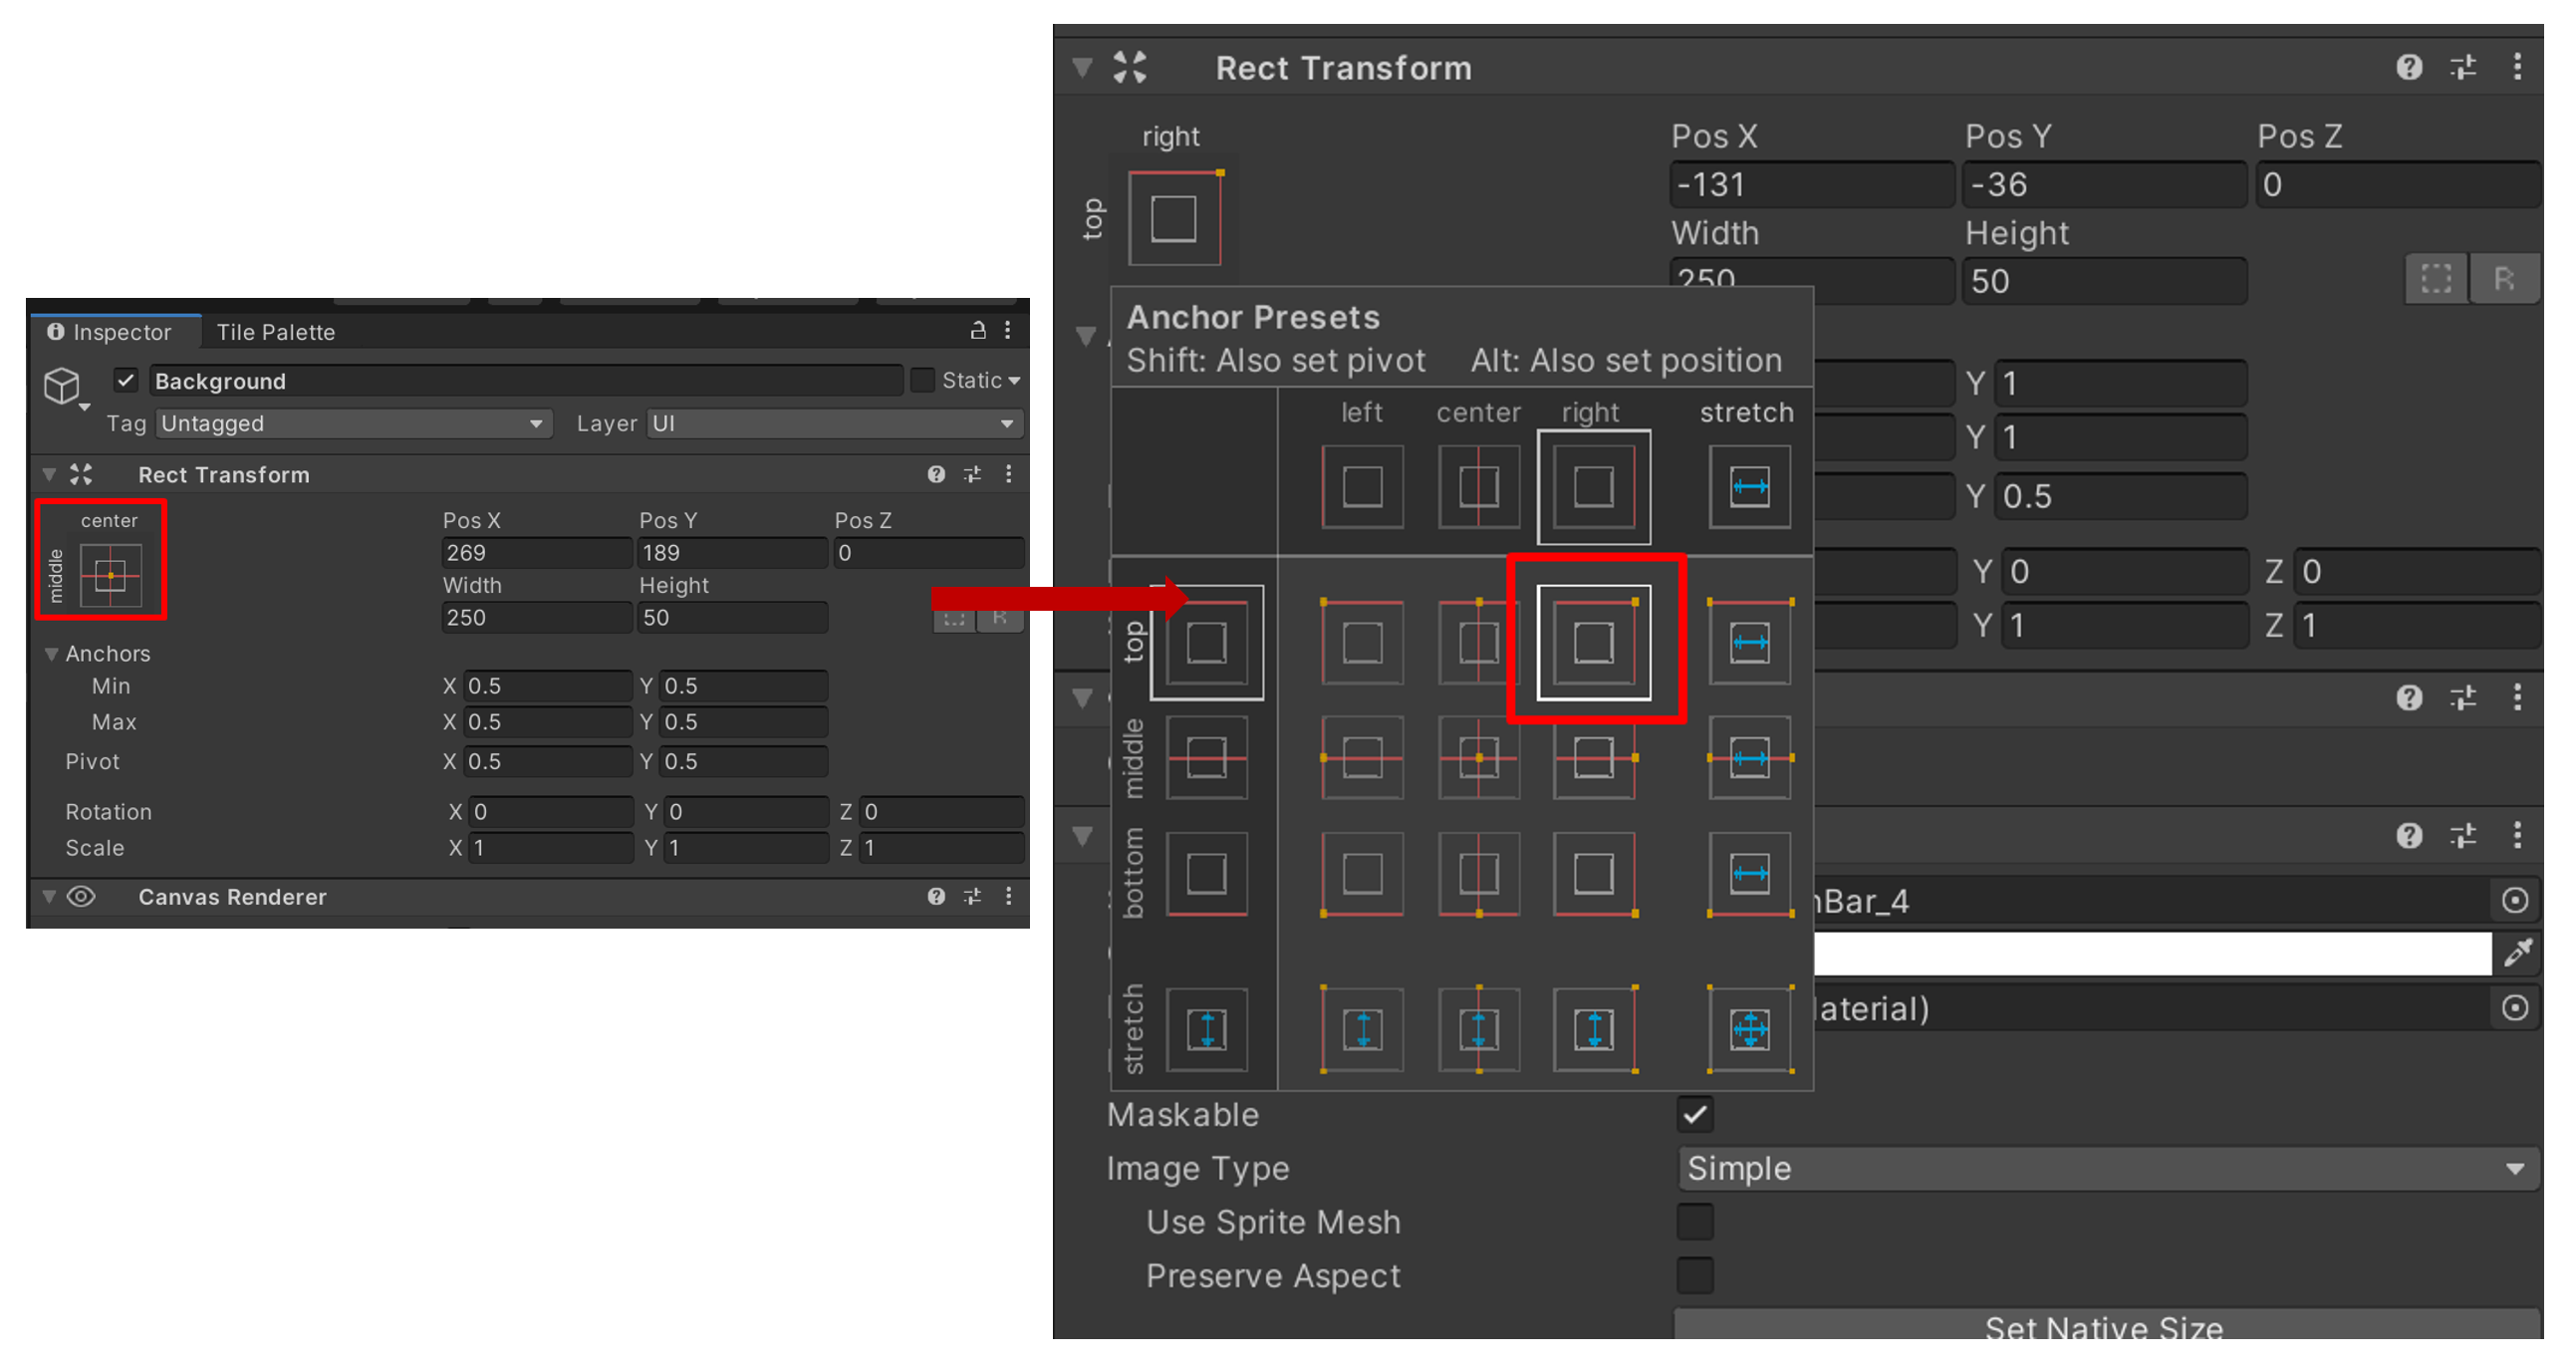Select the top-right anchor preset
2576x1372 pixels.
pyautogui.click(x=1593, y=642)
